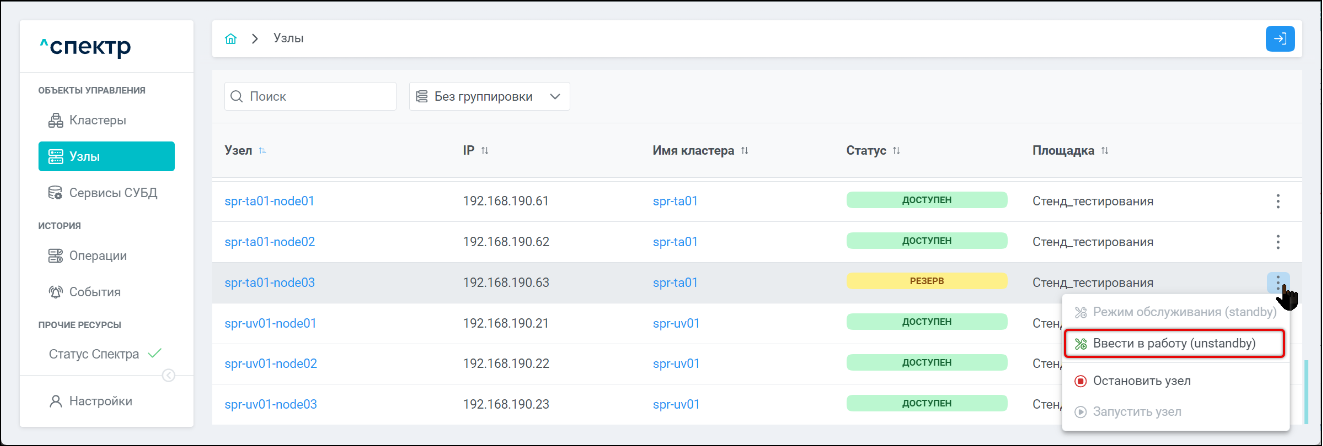Open Настройки in sidebar

click(x=100, y=401)
